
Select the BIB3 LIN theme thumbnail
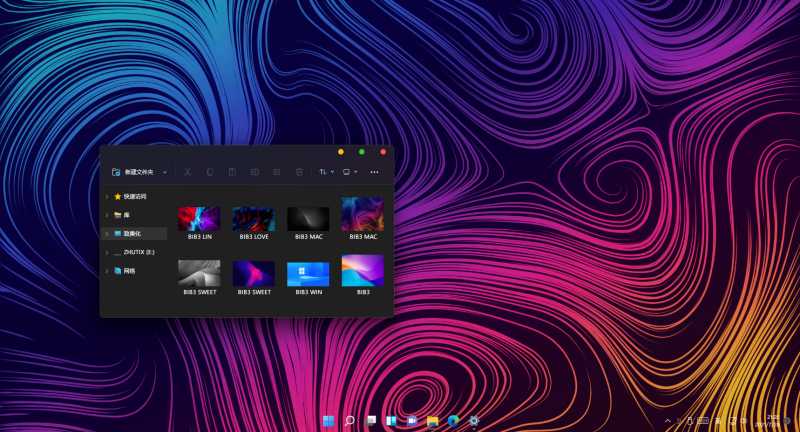point(198,218)
